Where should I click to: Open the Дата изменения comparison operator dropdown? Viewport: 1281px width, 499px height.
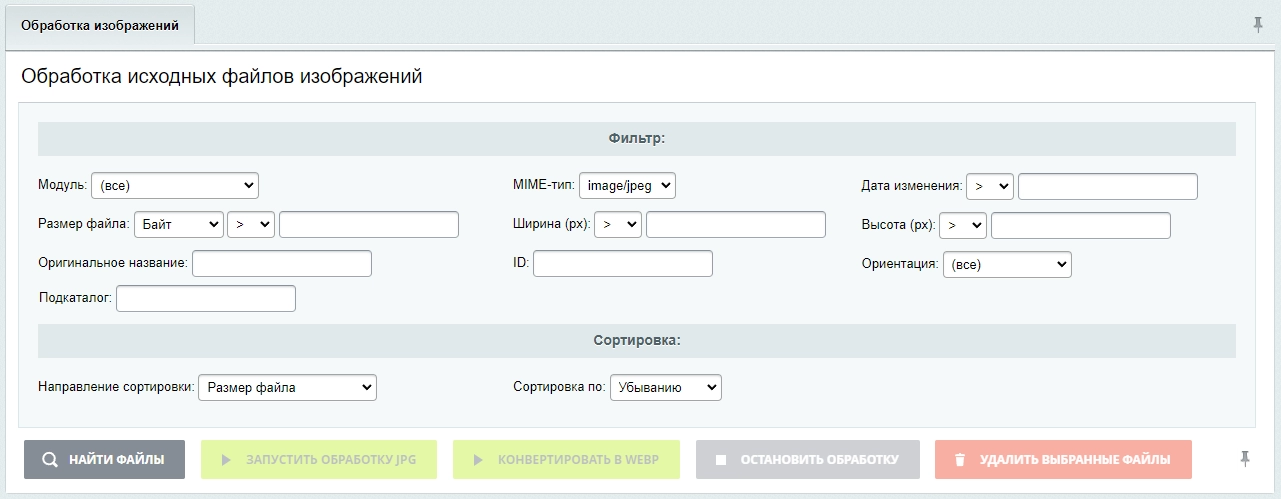click(990, 186)
